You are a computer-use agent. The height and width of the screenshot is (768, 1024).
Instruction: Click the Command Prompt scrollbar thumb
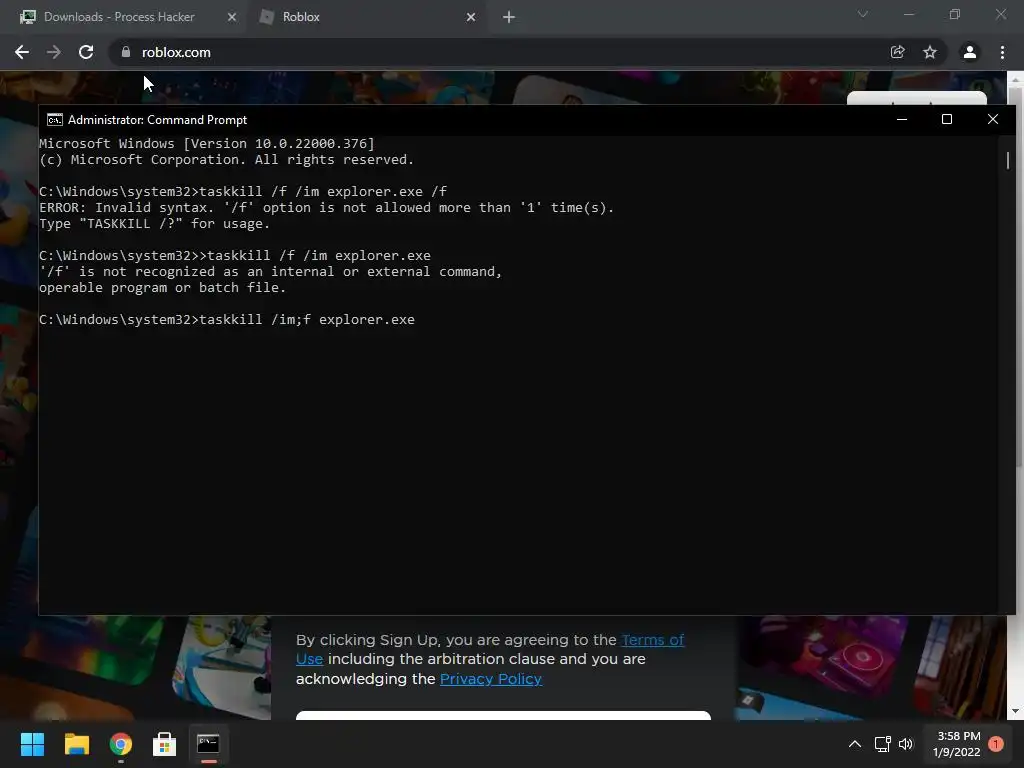point(1008,160)
